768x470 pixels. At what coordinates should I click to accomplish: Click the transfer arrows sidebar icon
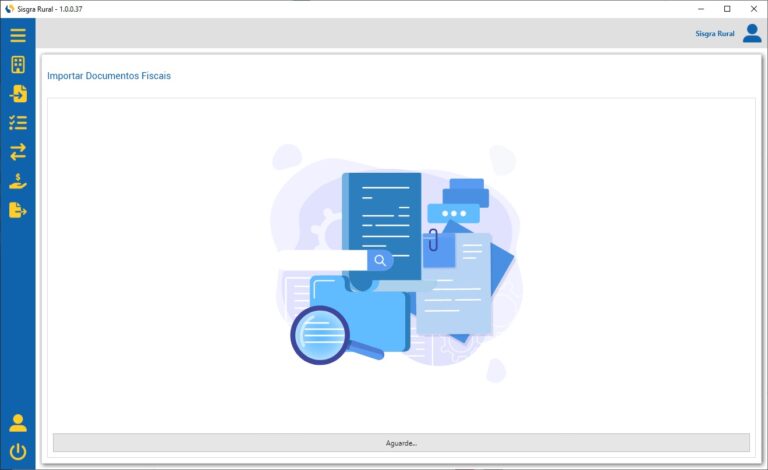click(18, 152)
